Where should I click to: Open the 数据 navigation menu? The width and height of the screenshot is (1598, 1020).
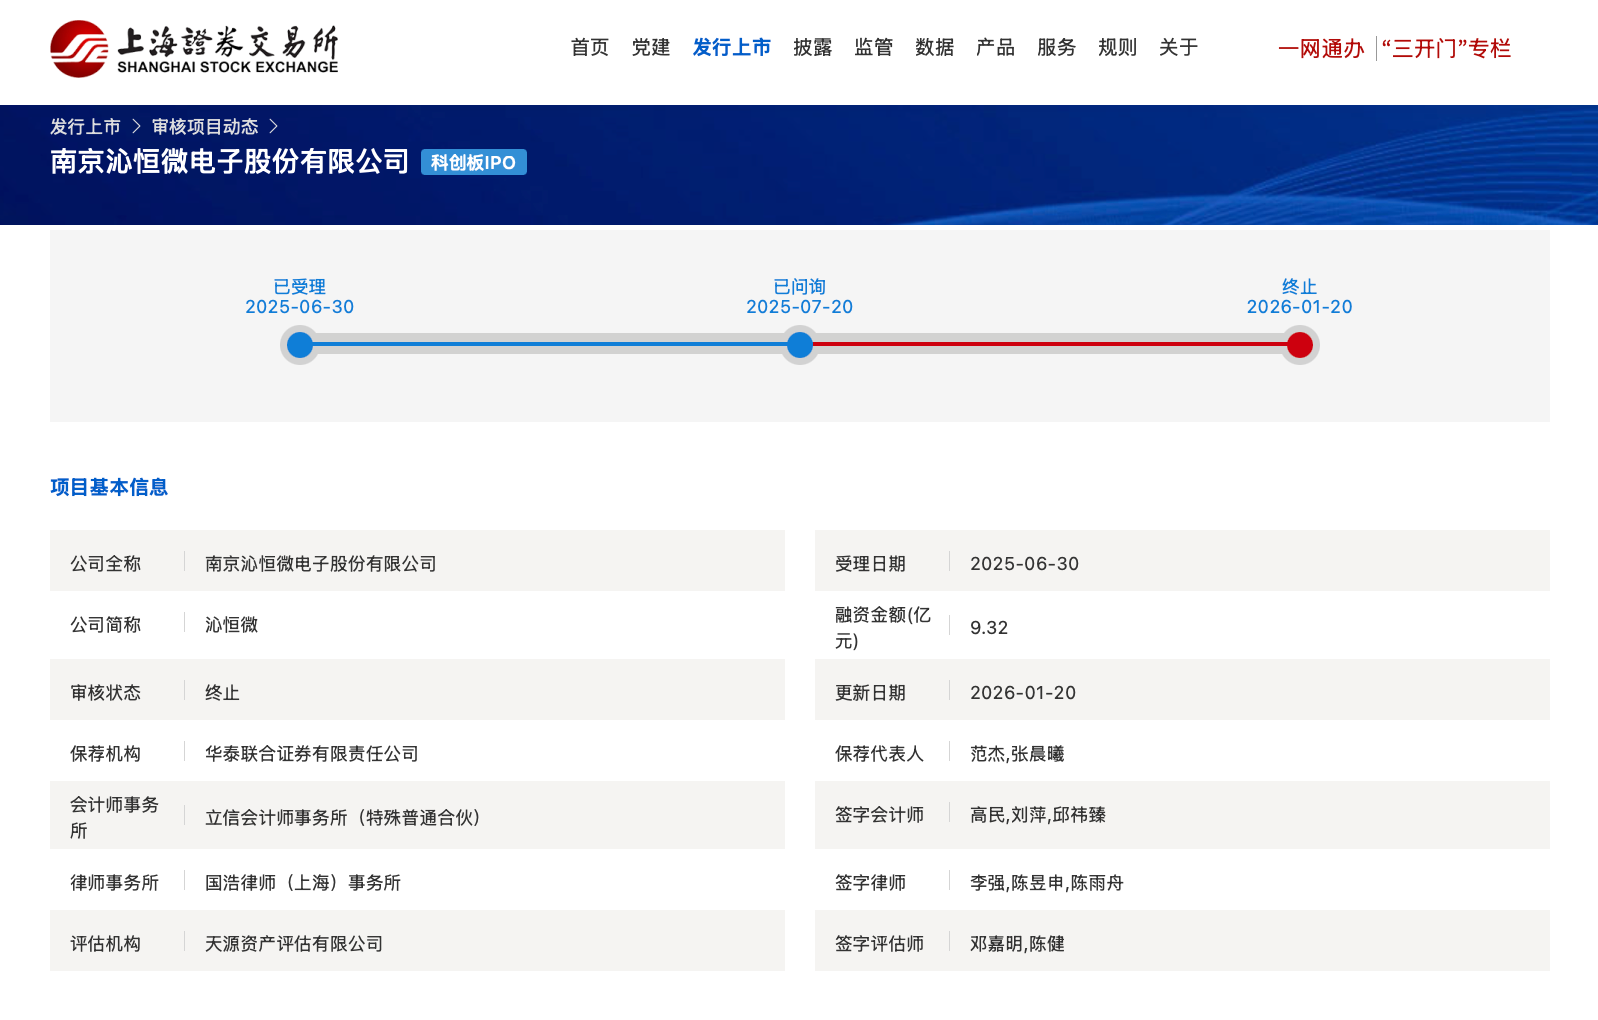(935, 47)
